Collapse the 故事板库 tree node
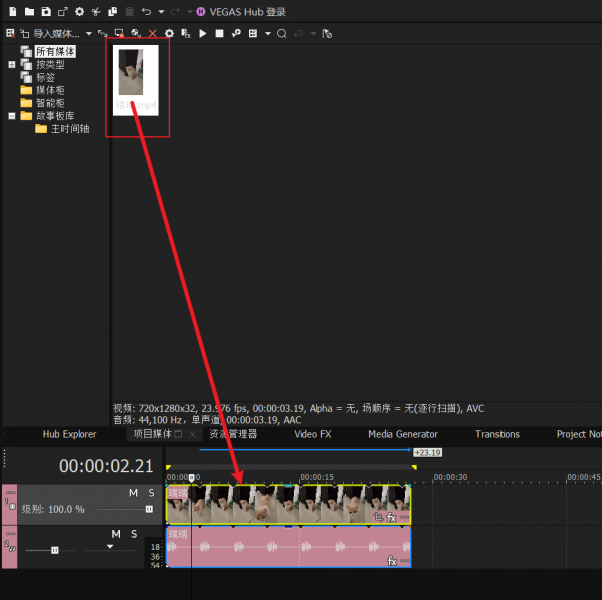The image size is (602, 600). pos(12,116)
